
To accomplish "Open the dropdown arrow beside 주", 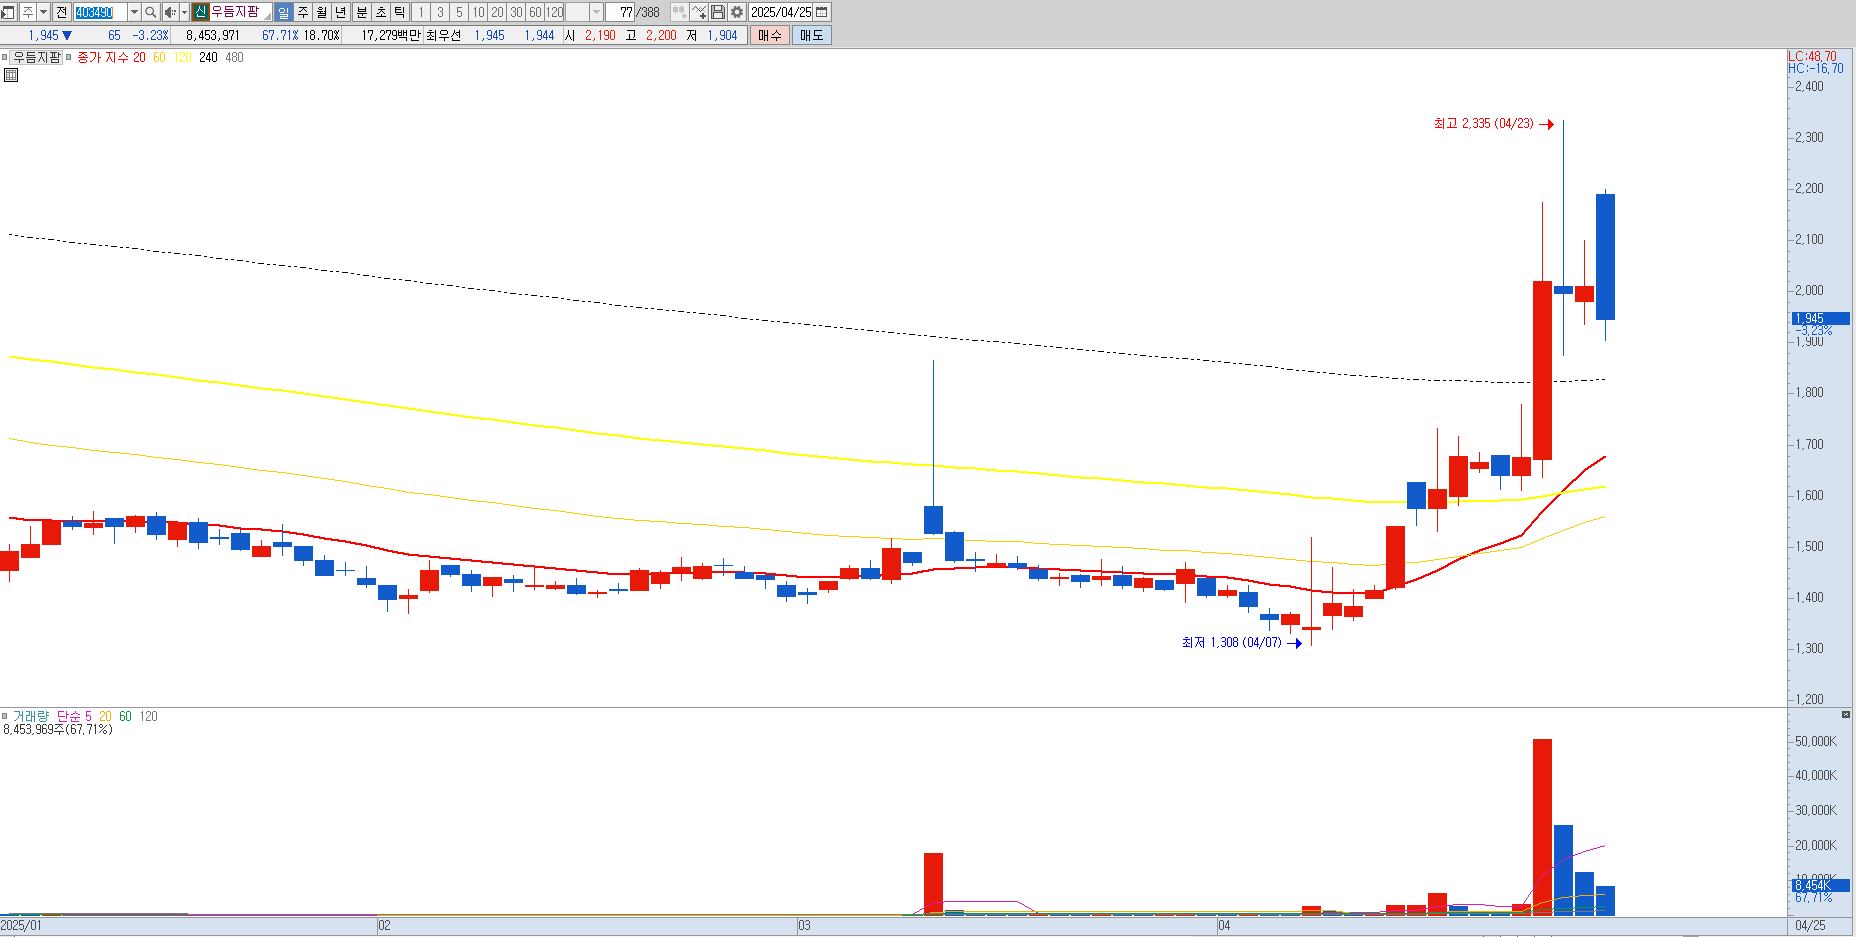I will (x=44, y=12).
